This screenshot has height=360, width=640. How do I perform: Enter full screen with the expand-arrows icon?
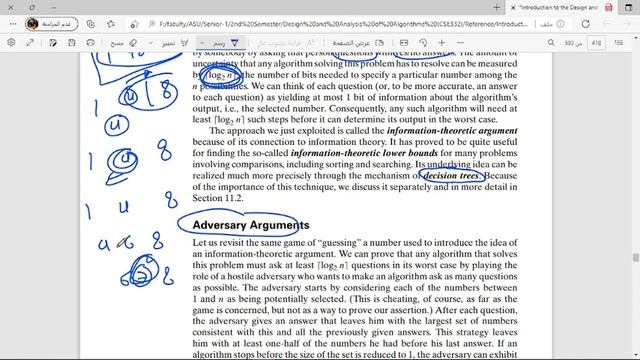pos(30,42)
